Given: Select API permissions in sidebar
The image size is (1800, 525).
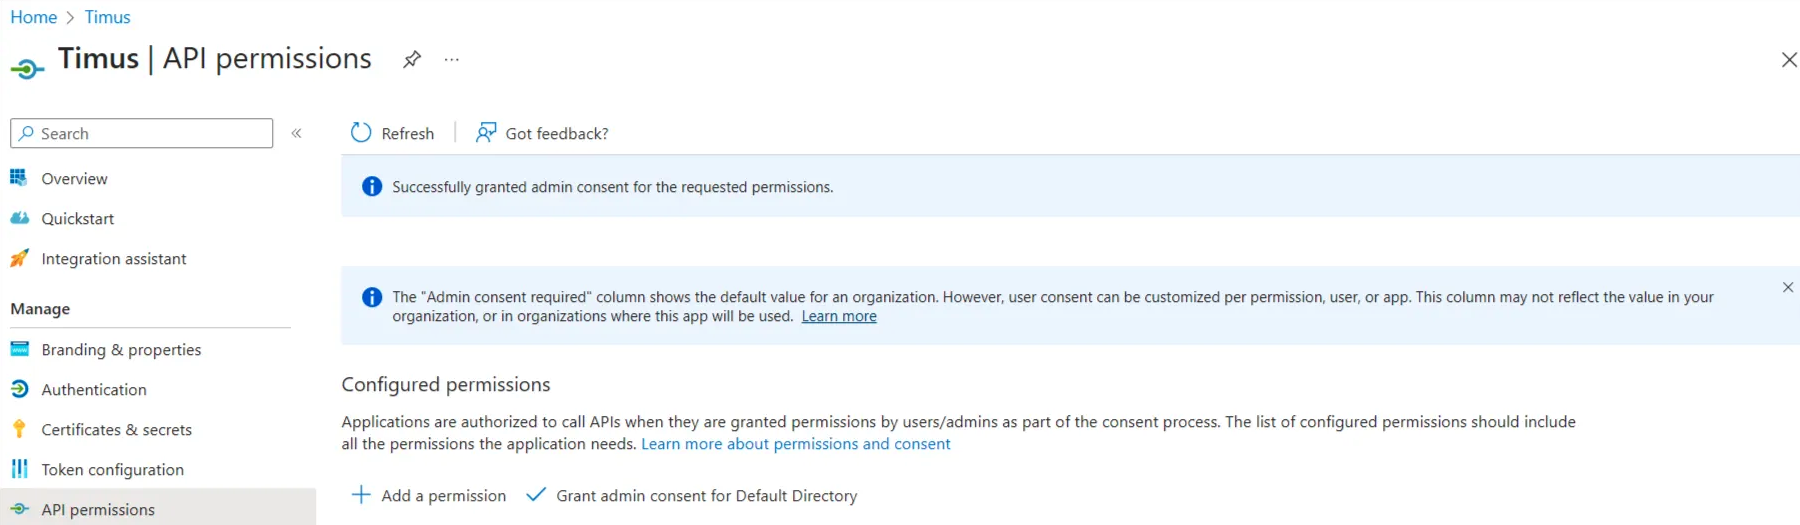Looking at the screenshot, I should click(x=98, y=509).
